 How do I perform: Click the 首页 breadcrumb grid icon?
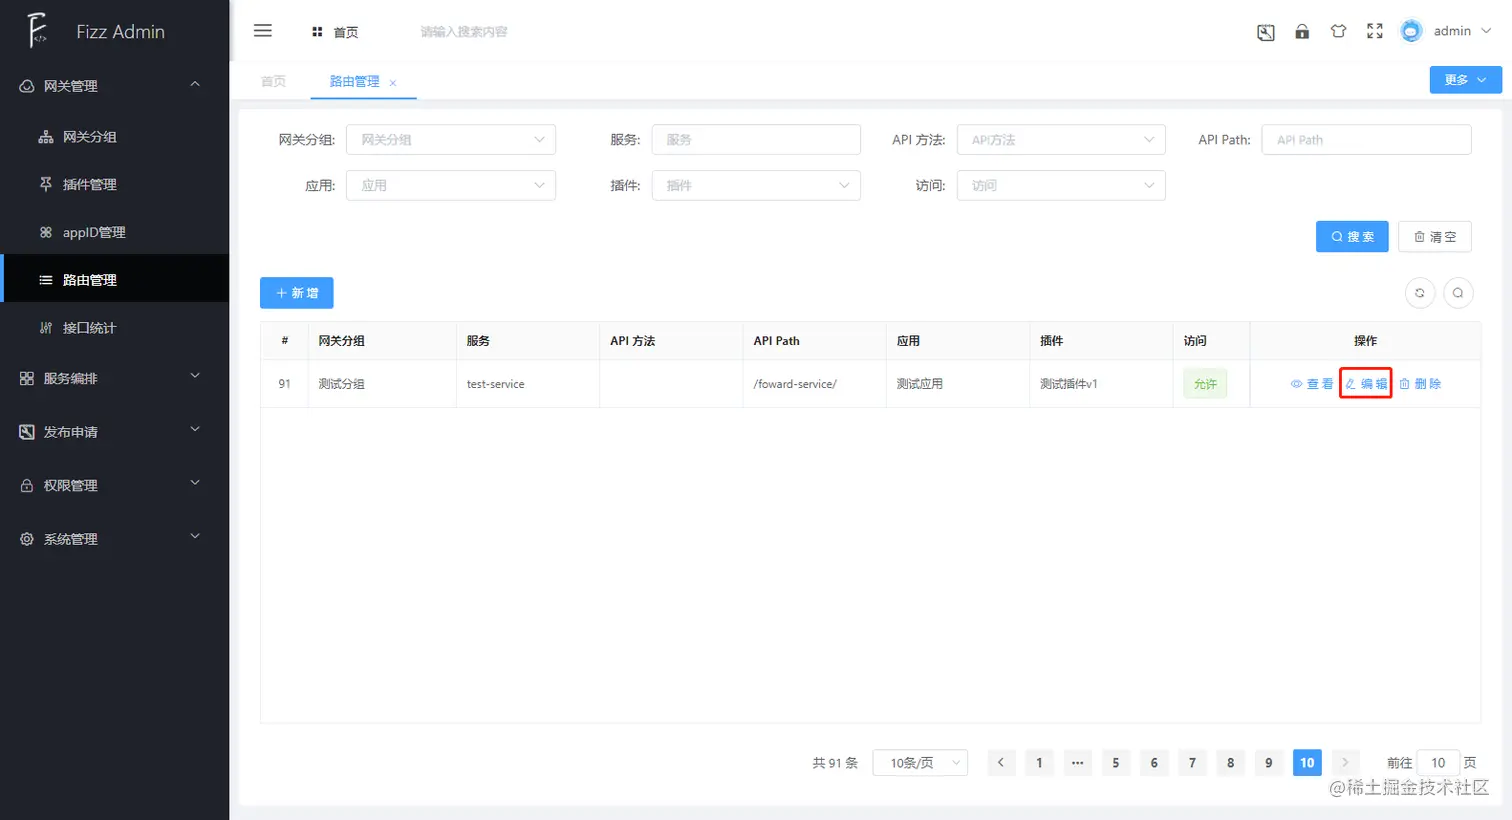pyautogui.click(x=317, y=32)
